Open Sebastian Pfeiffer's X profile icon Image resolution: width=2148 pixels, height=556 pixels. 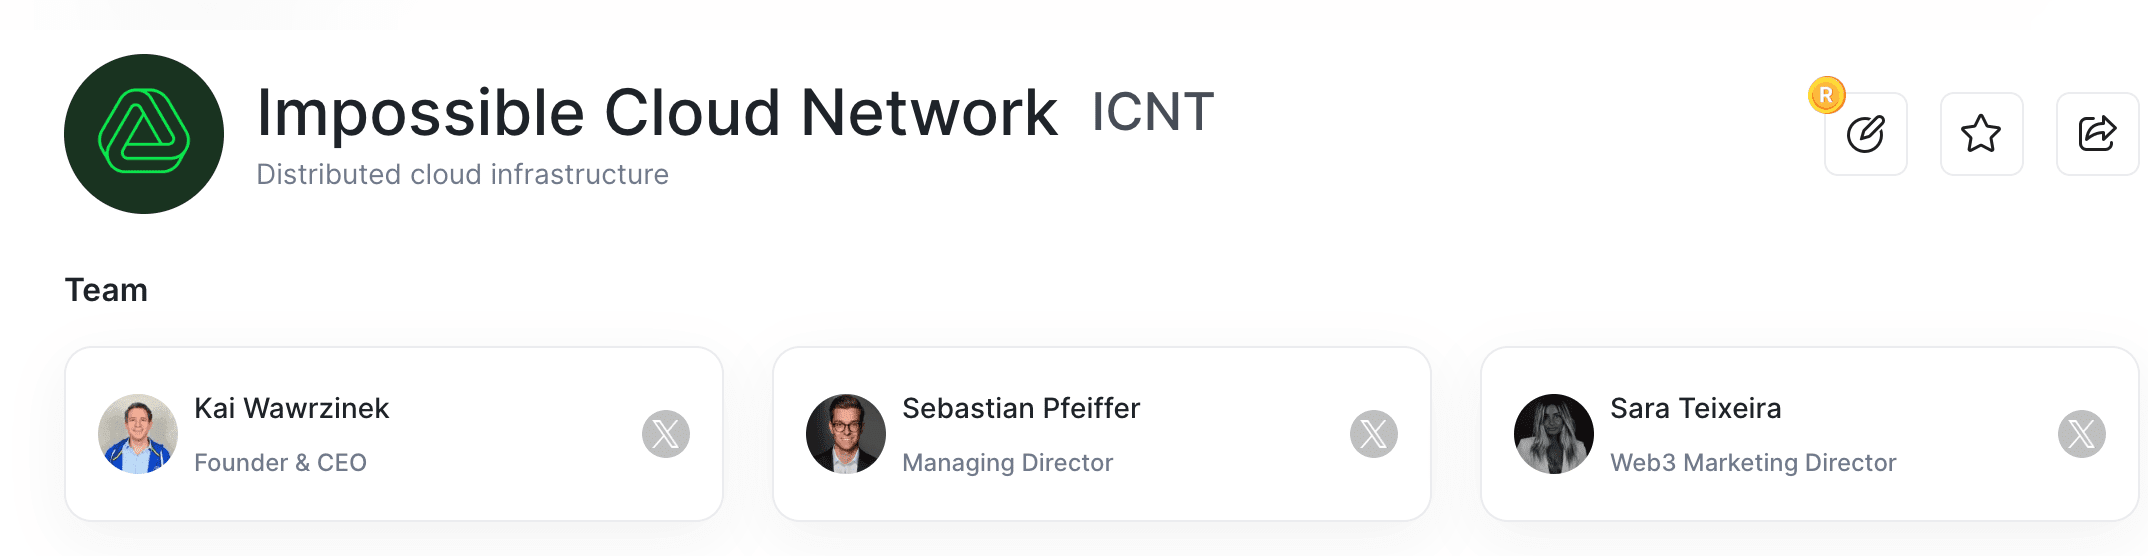point(1374,434)
